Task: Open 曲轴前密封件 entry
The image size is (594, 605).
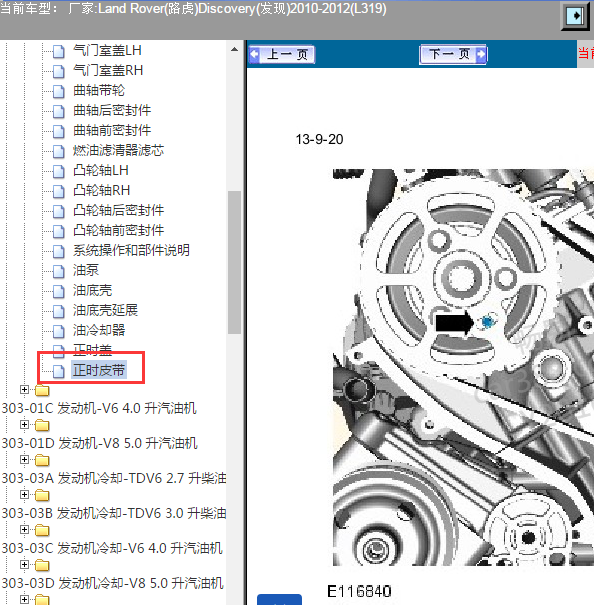Action: (112, 130)
